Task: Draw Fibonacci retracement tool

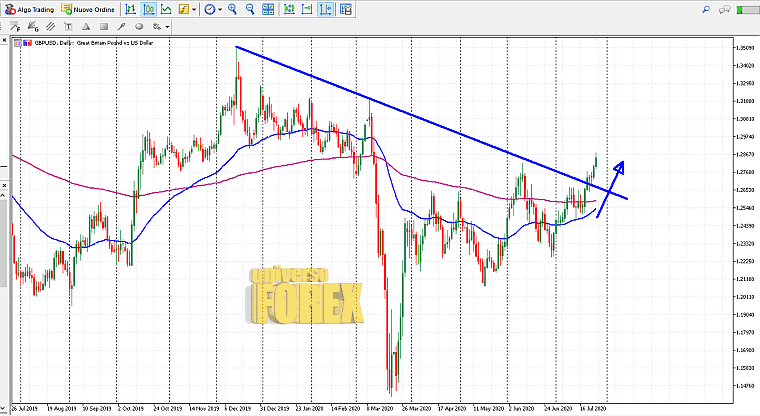Action: tap(15, 26)
